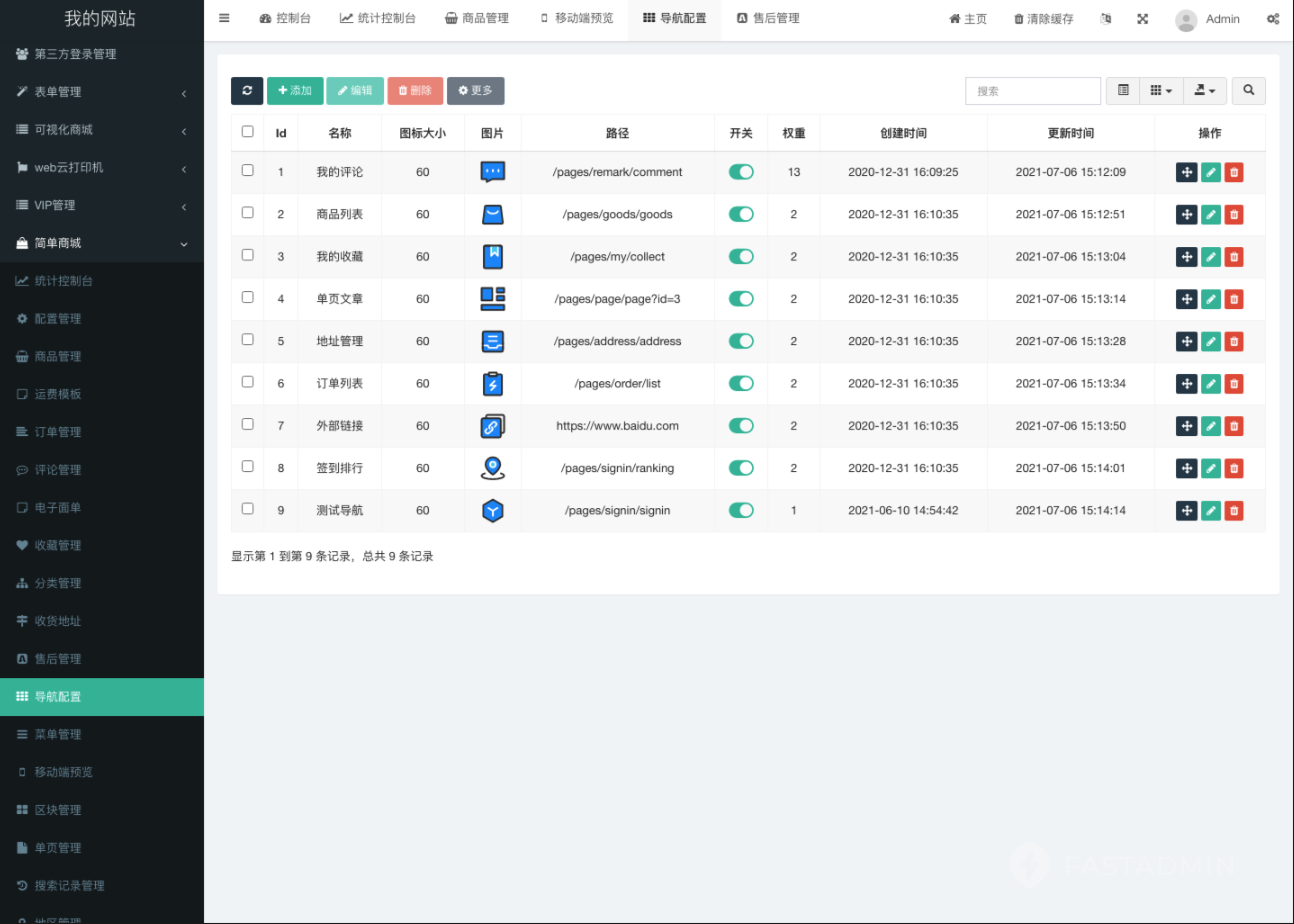Turn off the switch for 单页文章

741,299
